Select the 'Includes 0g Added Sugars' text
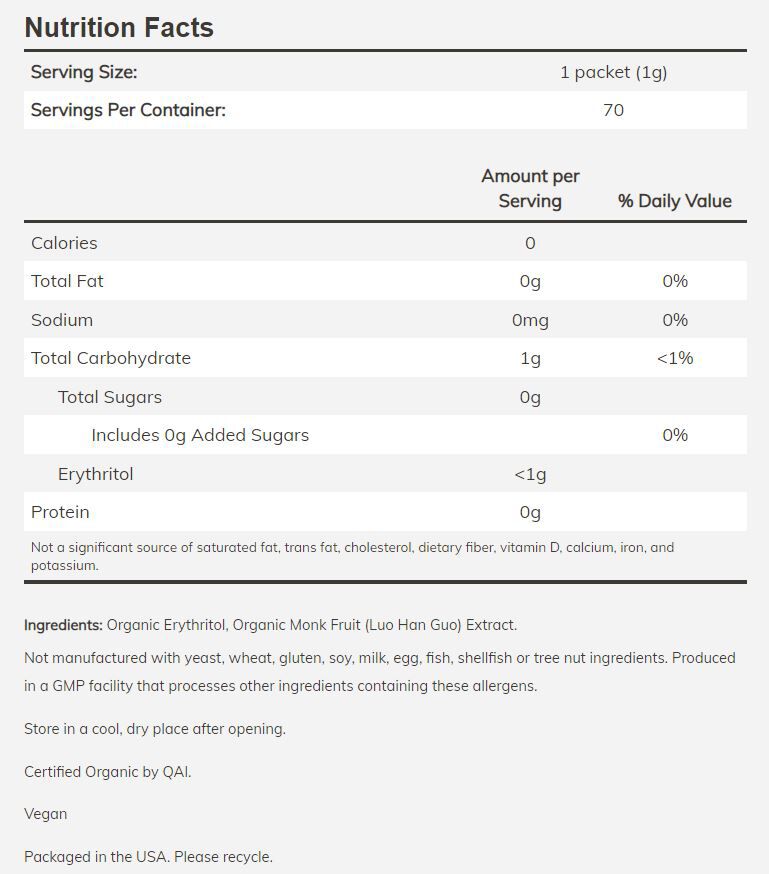Viewport: 769px width, 874px height. (200, 435)
